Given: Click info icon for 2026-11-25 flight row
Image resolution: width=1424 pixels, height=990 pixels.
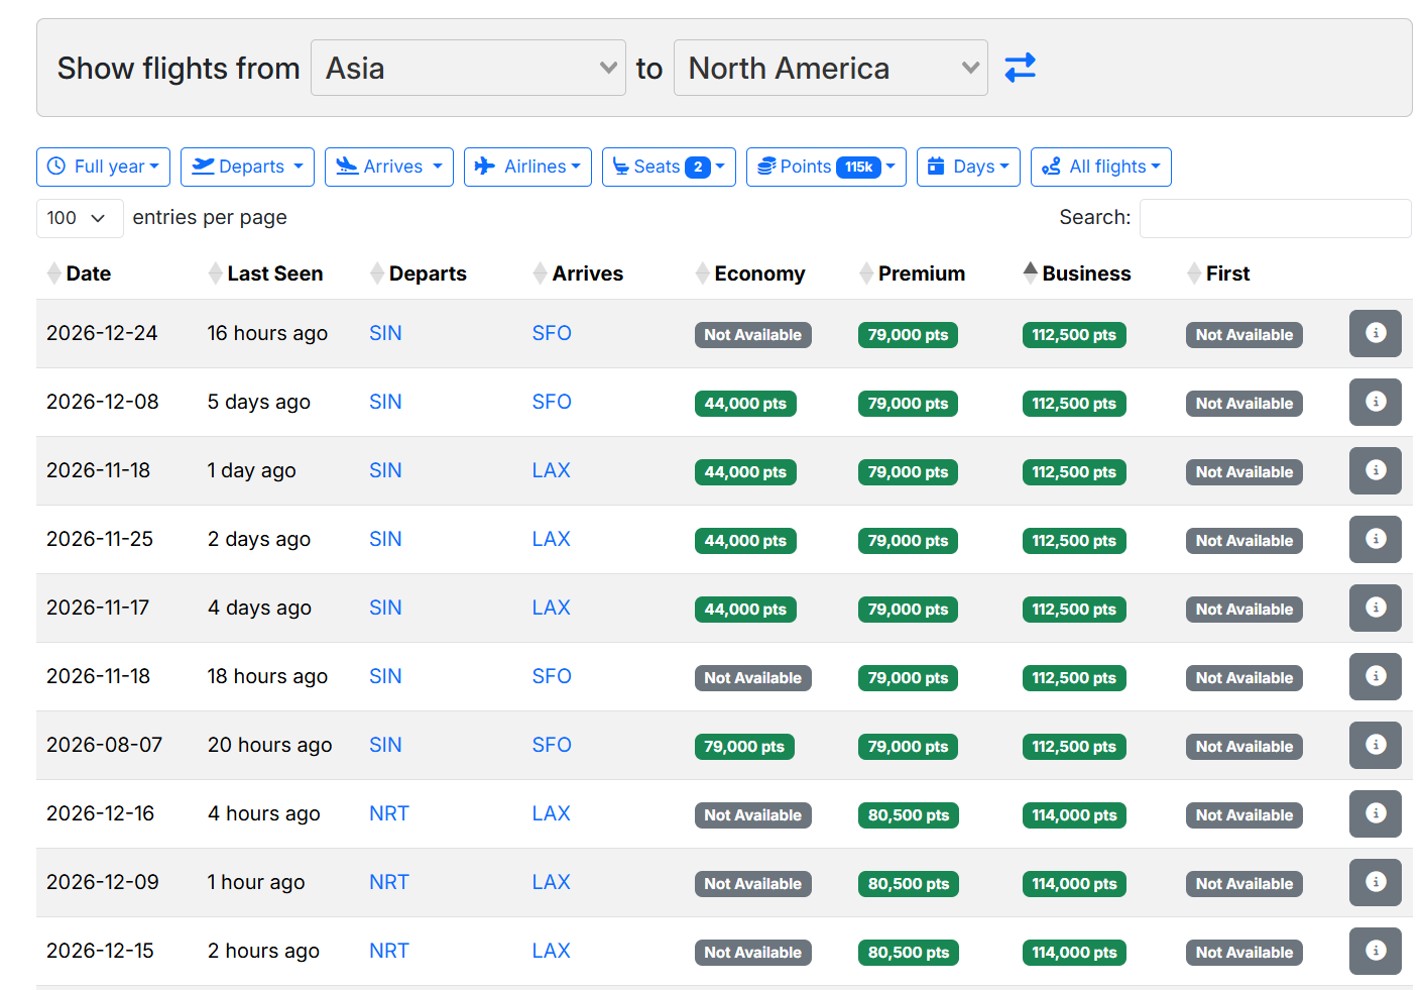Looking at the screenshot, I should (x=1375, y=539).
